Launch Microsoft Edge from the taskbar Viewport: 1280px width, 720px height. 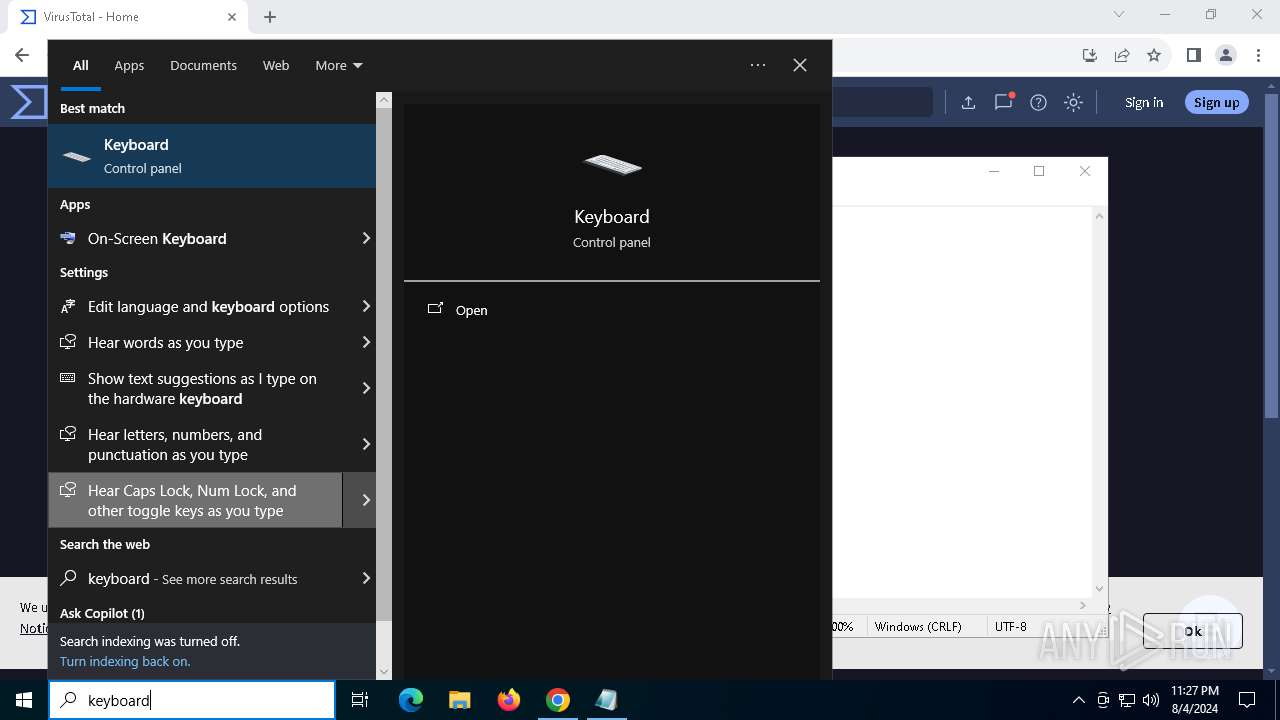click(411, 700)
